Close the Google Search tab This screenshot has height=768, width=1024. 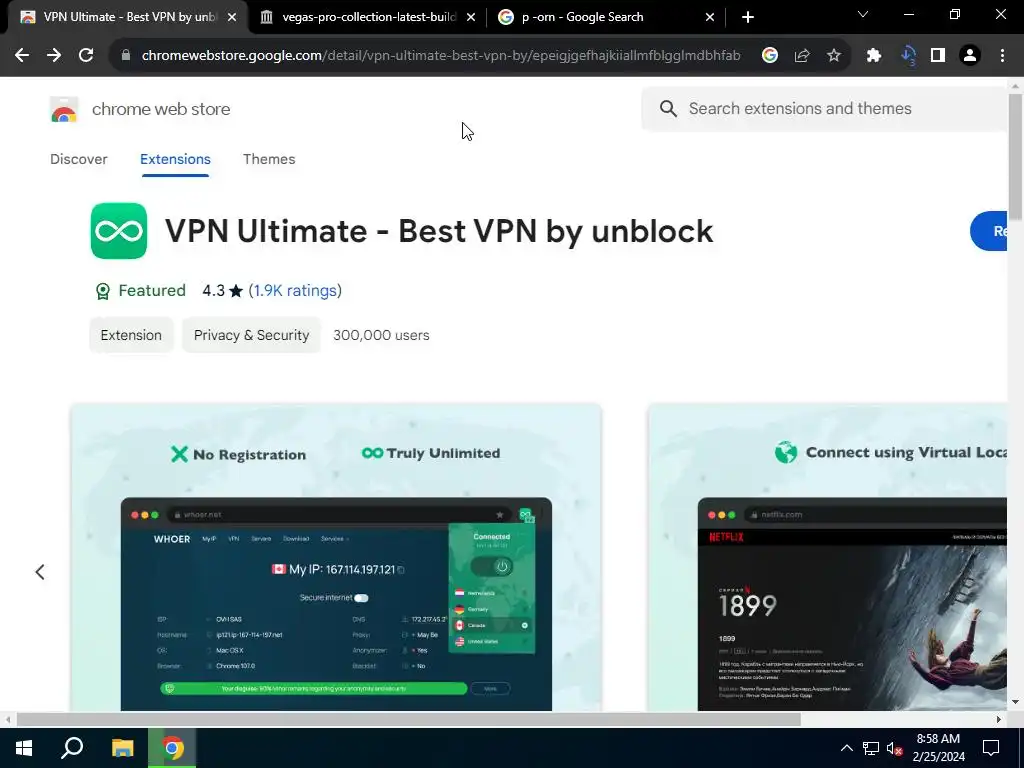coord(710,17)
